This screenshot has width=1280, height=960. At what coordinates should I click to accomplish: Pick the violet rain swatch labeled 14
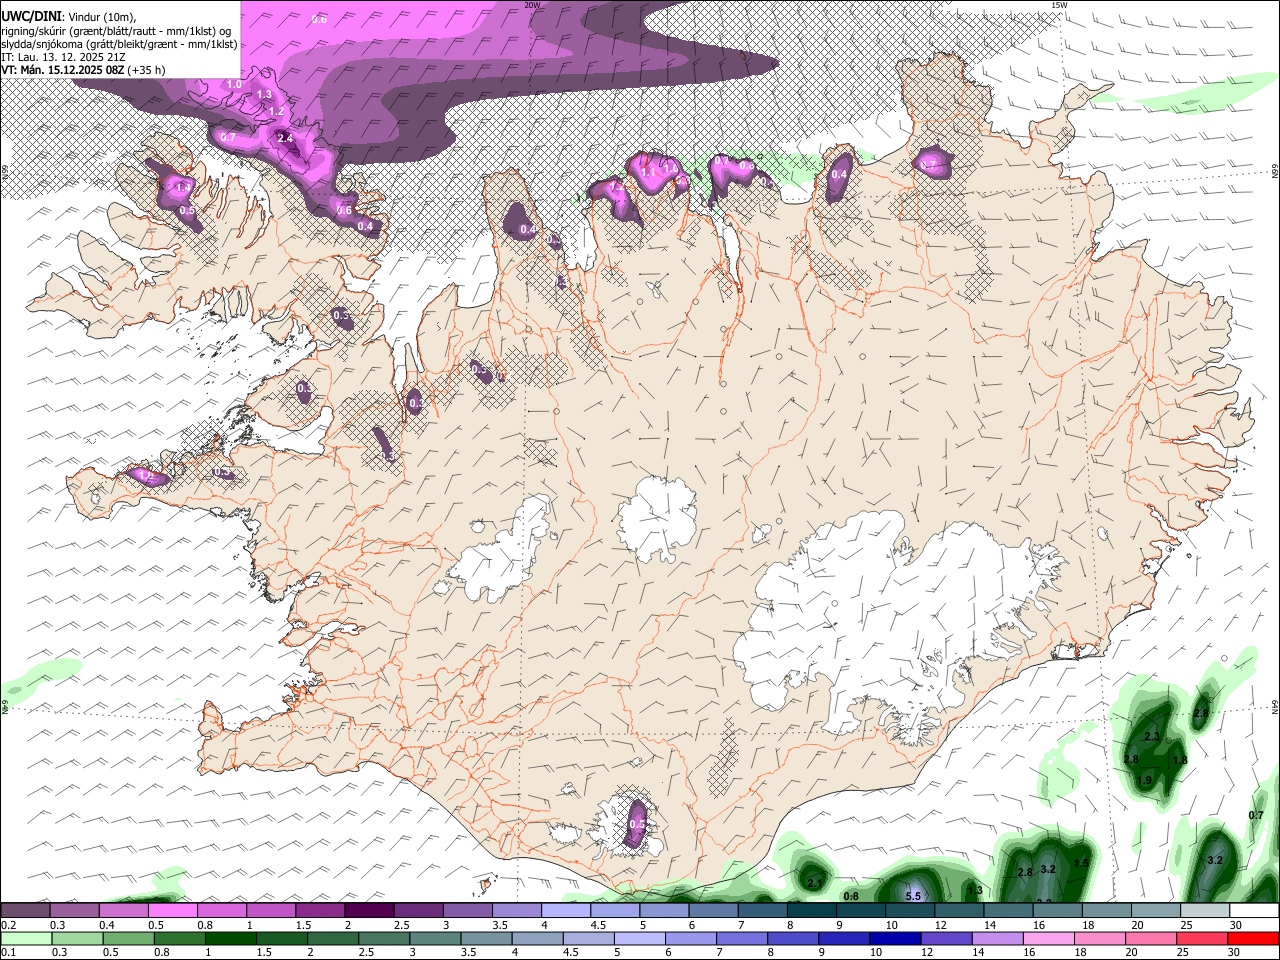[997, 938]
